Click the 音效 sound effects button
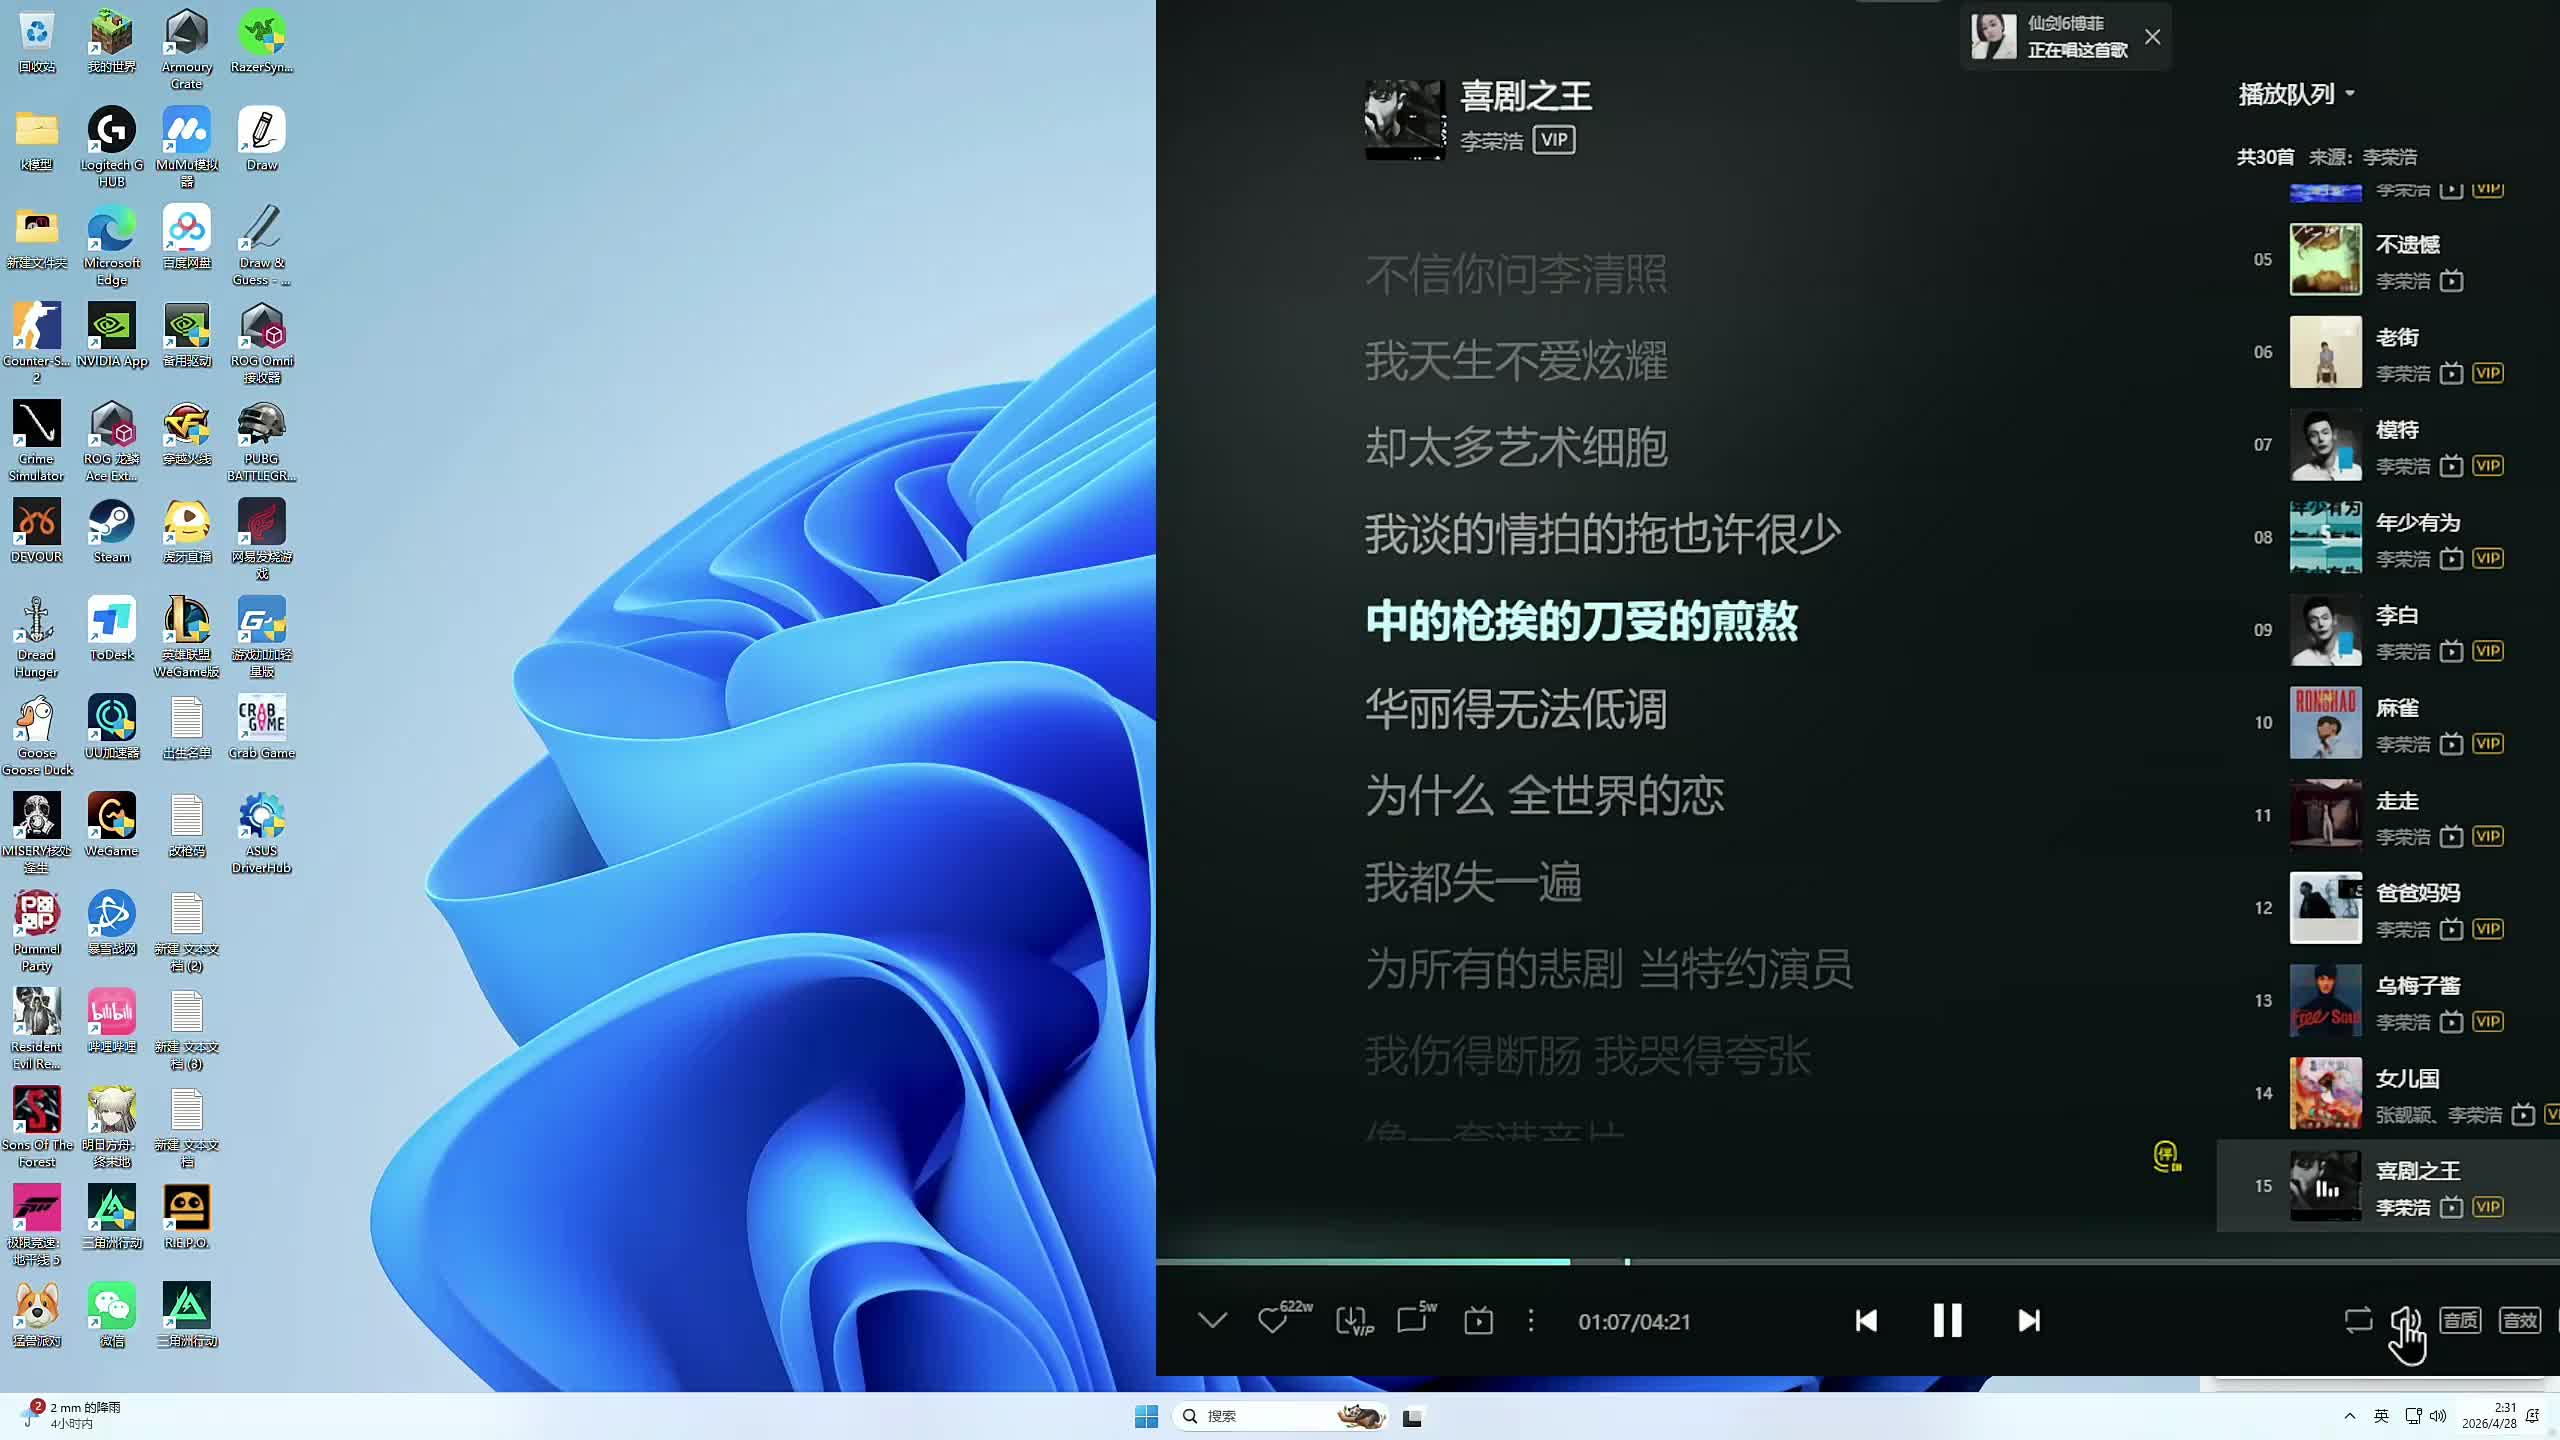The width and height of the screenshot is (2560, 1440). [2519, 1321]
